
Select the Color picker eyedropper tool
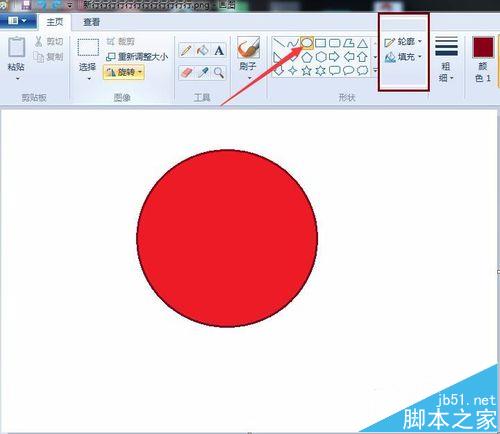tap(202, 72)
